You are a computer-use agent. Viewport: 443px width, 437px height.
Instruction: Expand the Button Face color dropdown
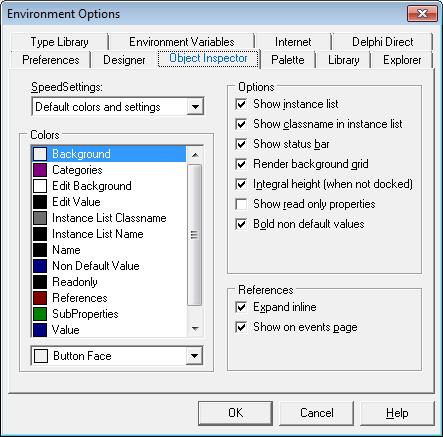(x=194, y=356)
